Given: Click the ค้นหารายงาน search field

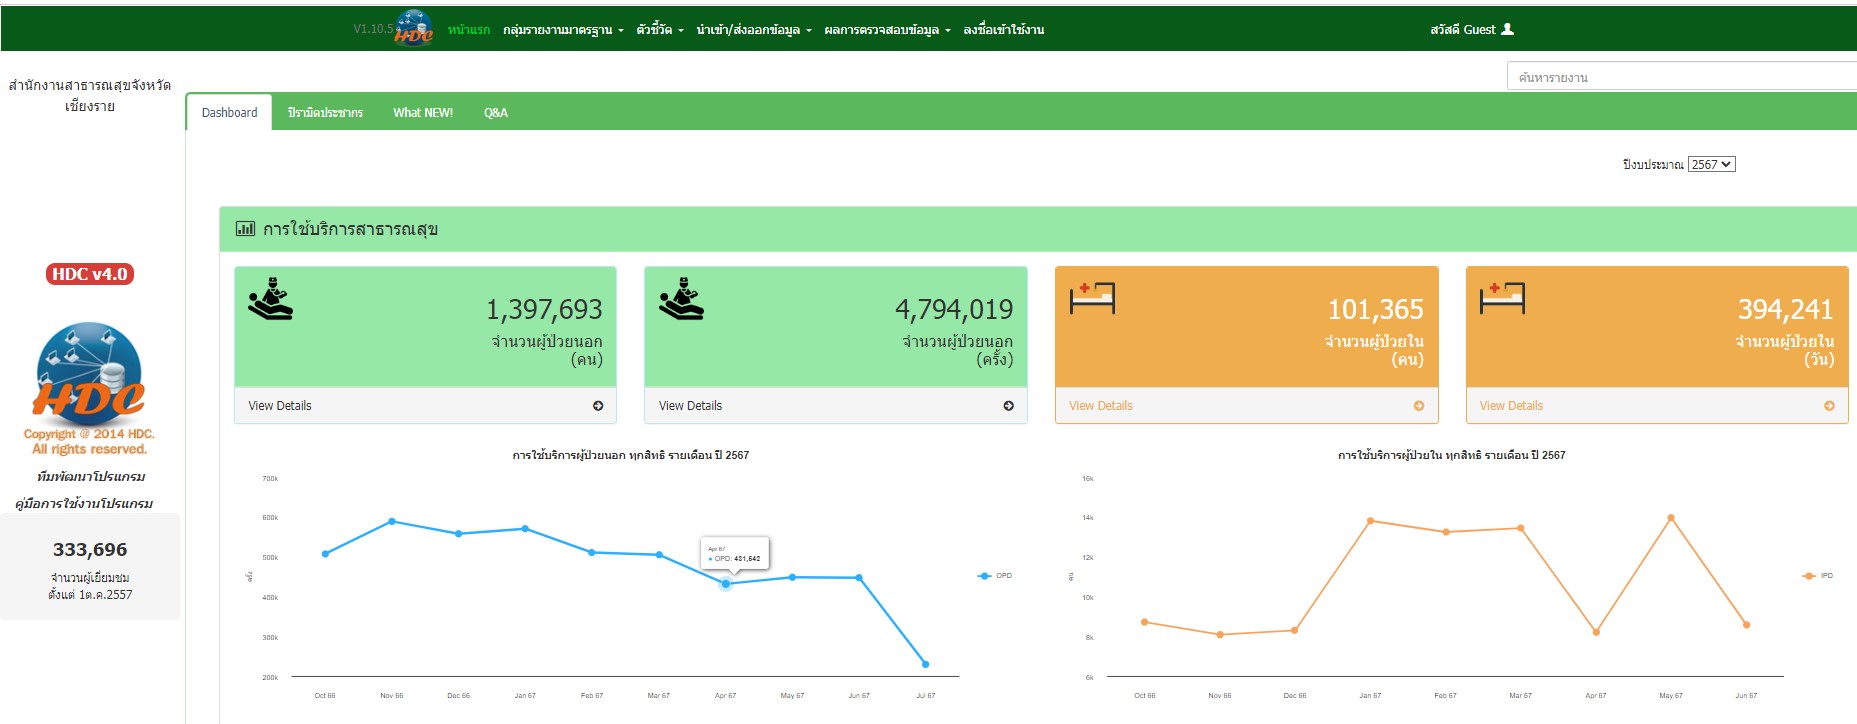Looking at the screenshot, I should pos(1680,77).
